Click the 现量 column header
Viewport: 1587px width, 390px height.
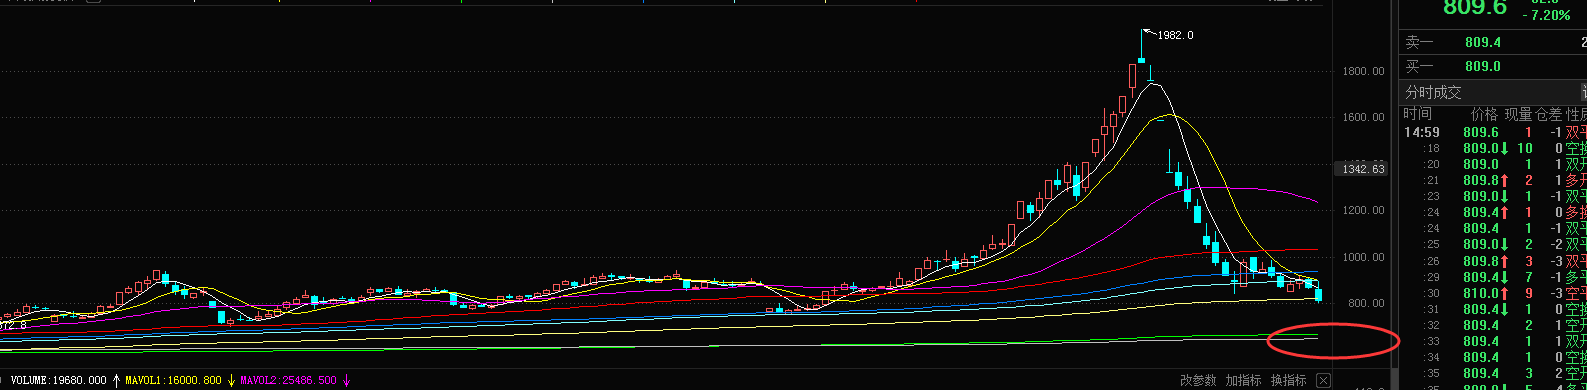[1518, 114]
